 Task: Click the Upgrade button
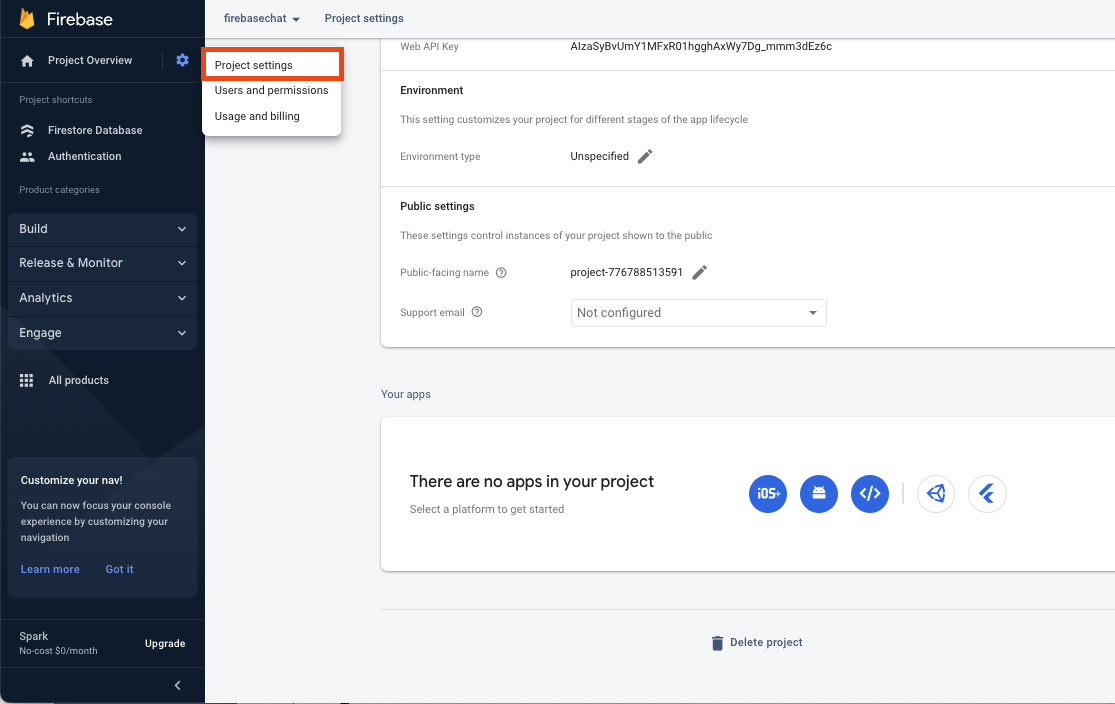click(164, 643)
